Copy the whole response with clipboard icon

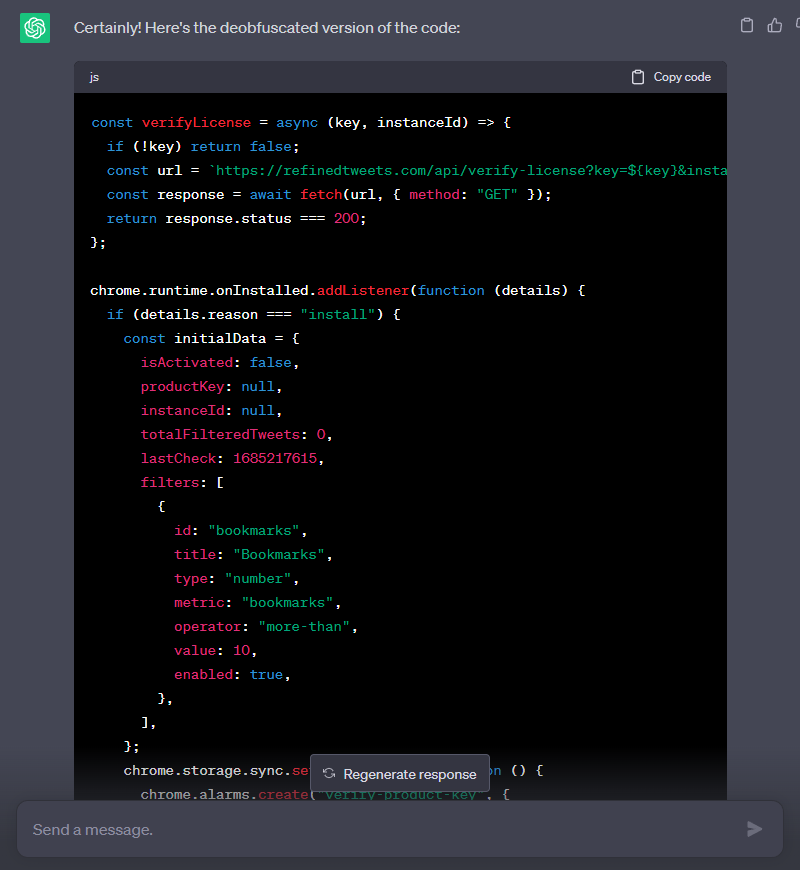point(747,26)
